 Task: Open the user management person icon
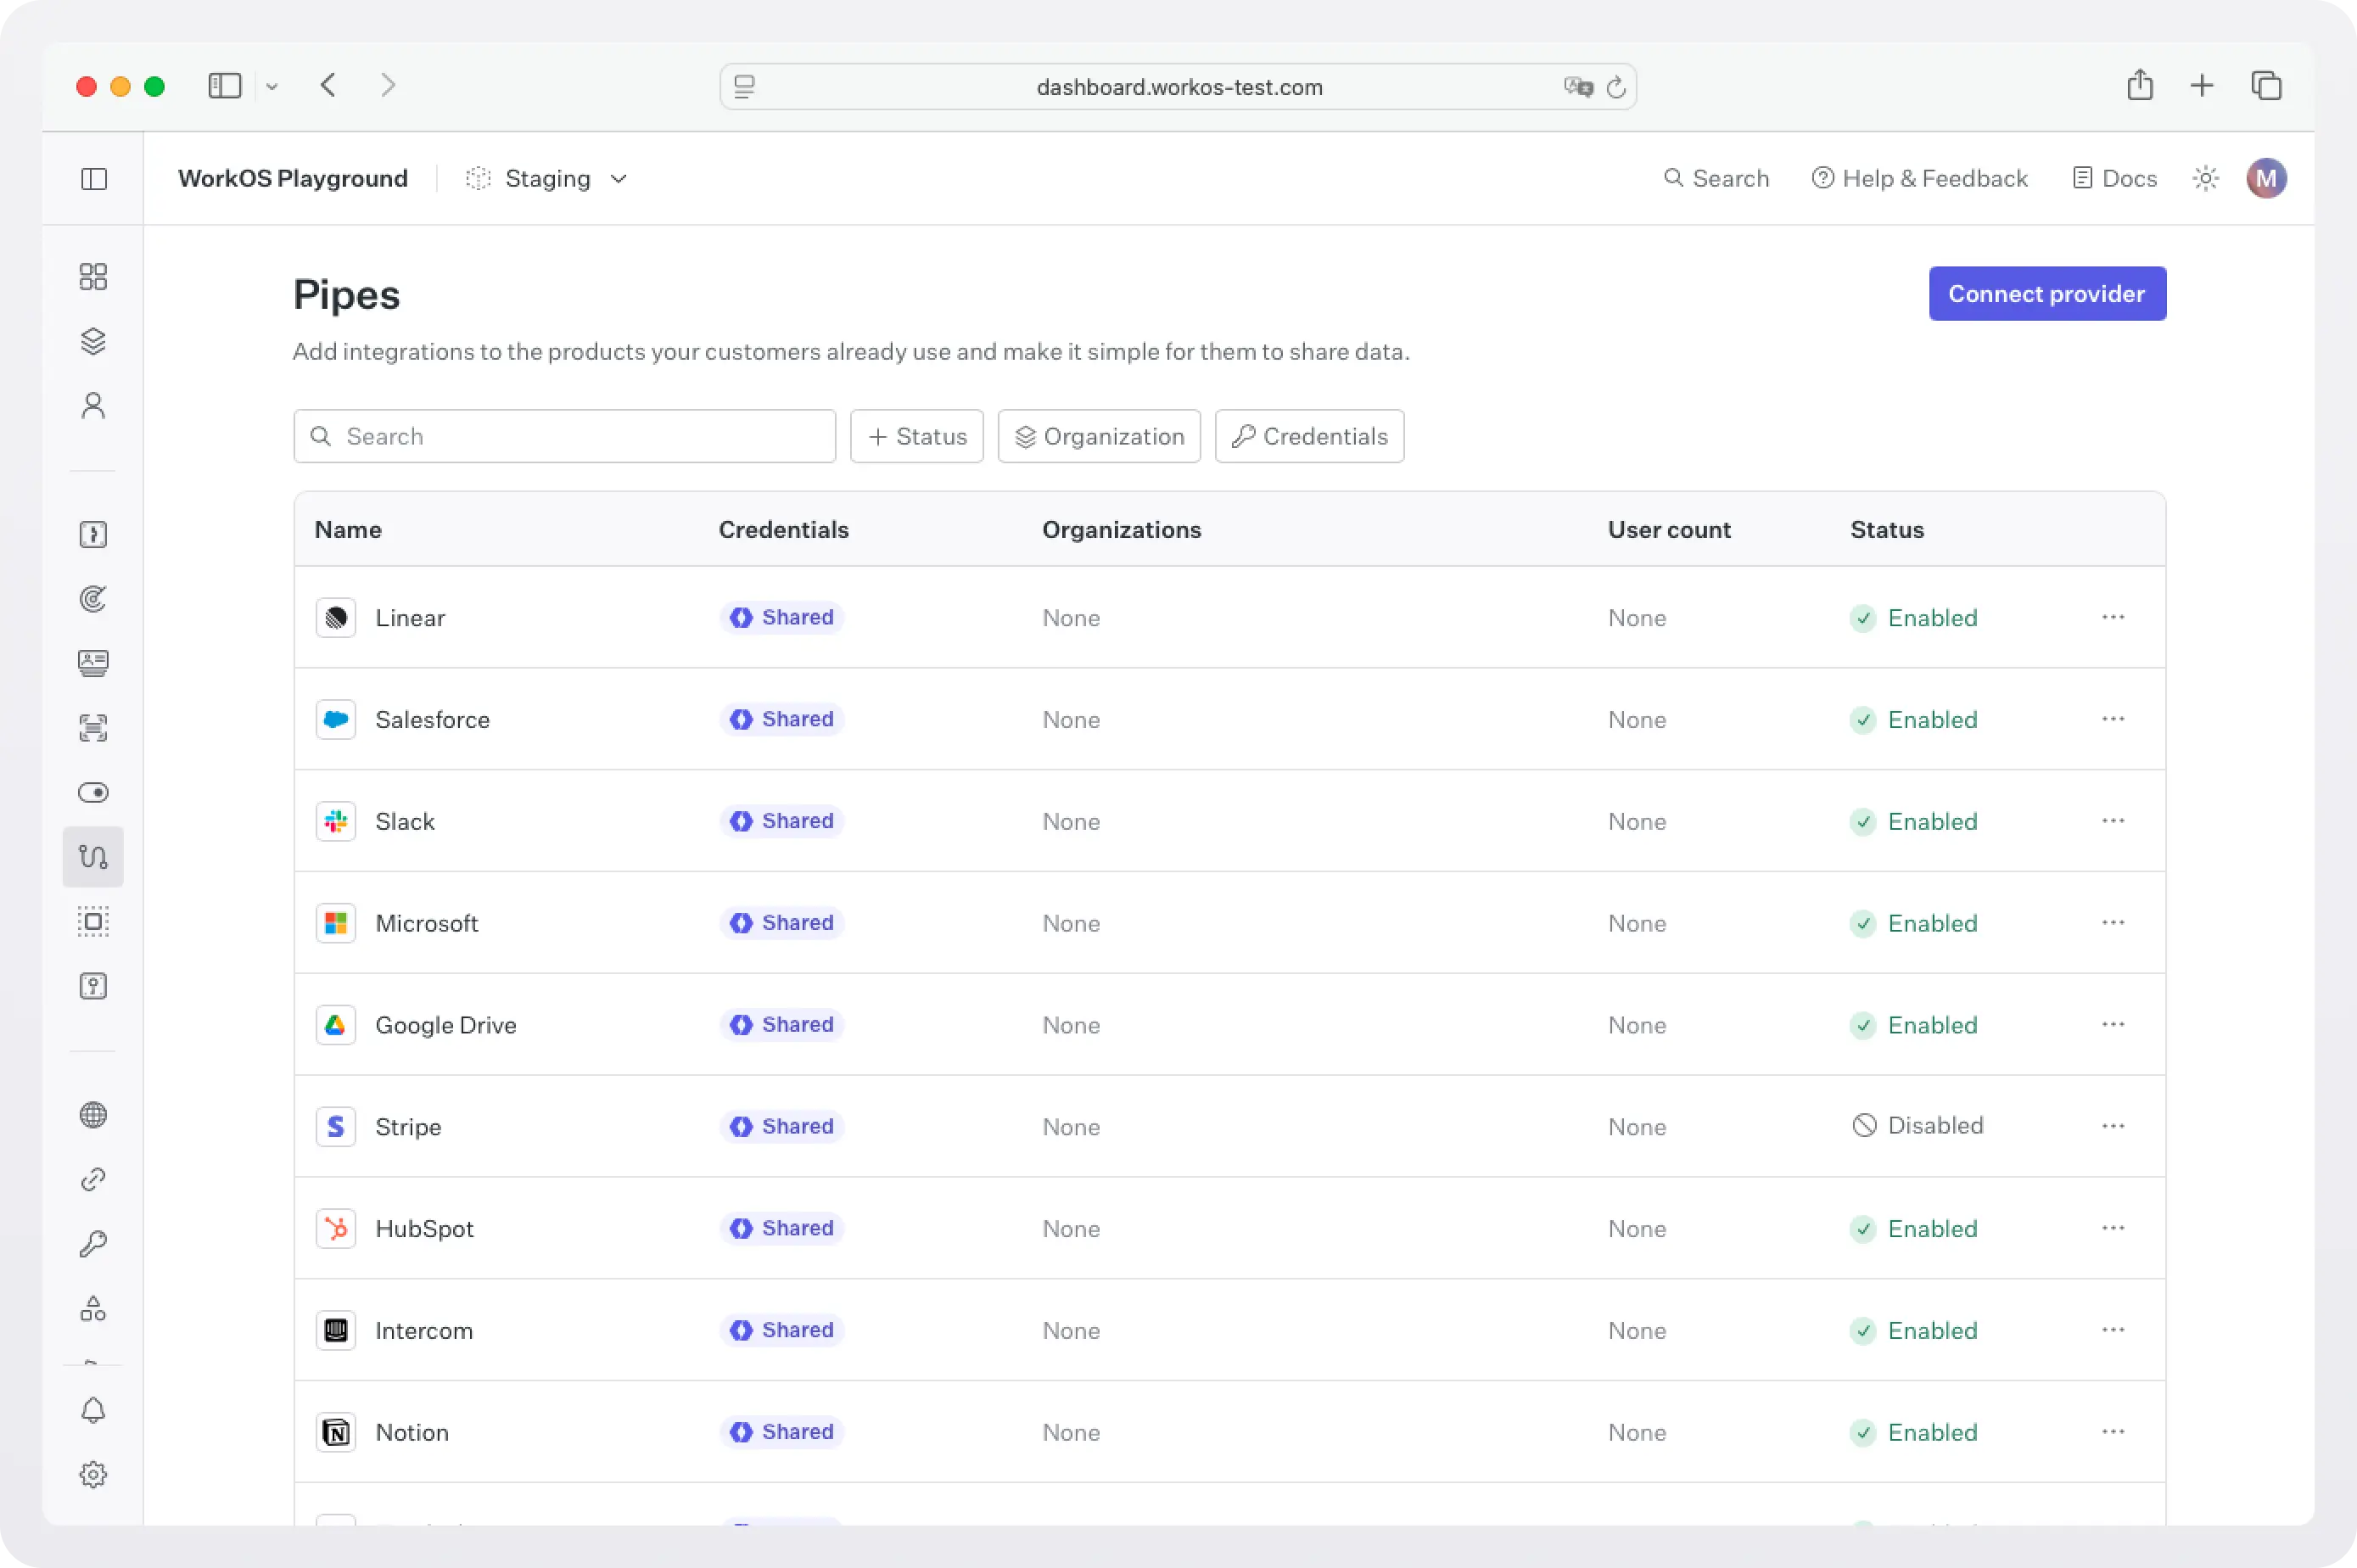[93, 404]
